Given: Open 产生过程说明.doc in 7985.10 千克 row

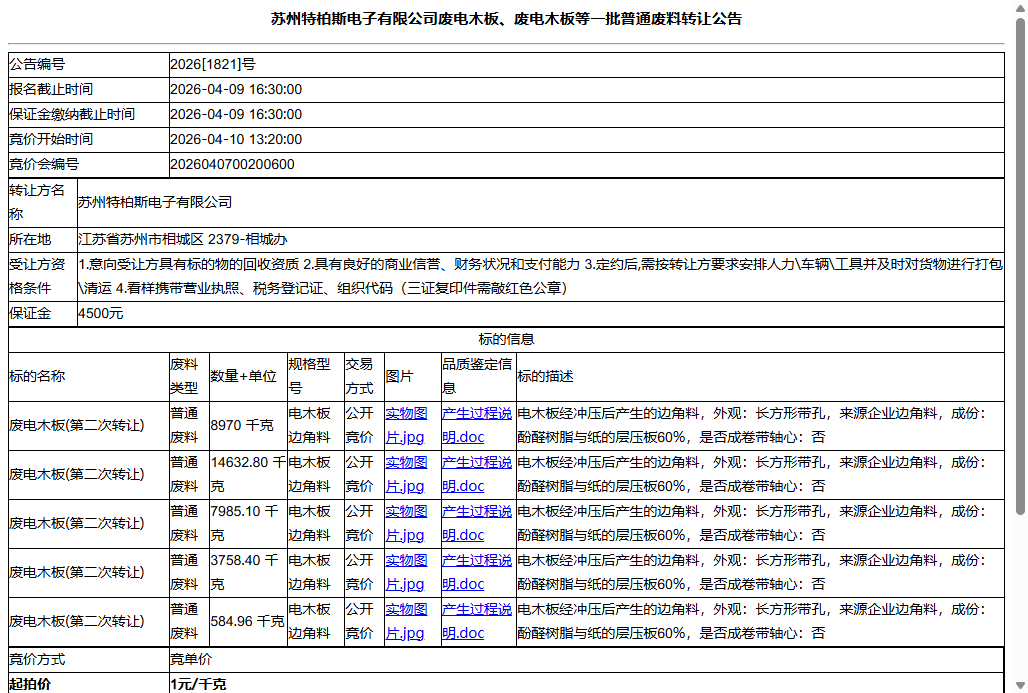Looking at the screenshot, I should tap(477, 523).
